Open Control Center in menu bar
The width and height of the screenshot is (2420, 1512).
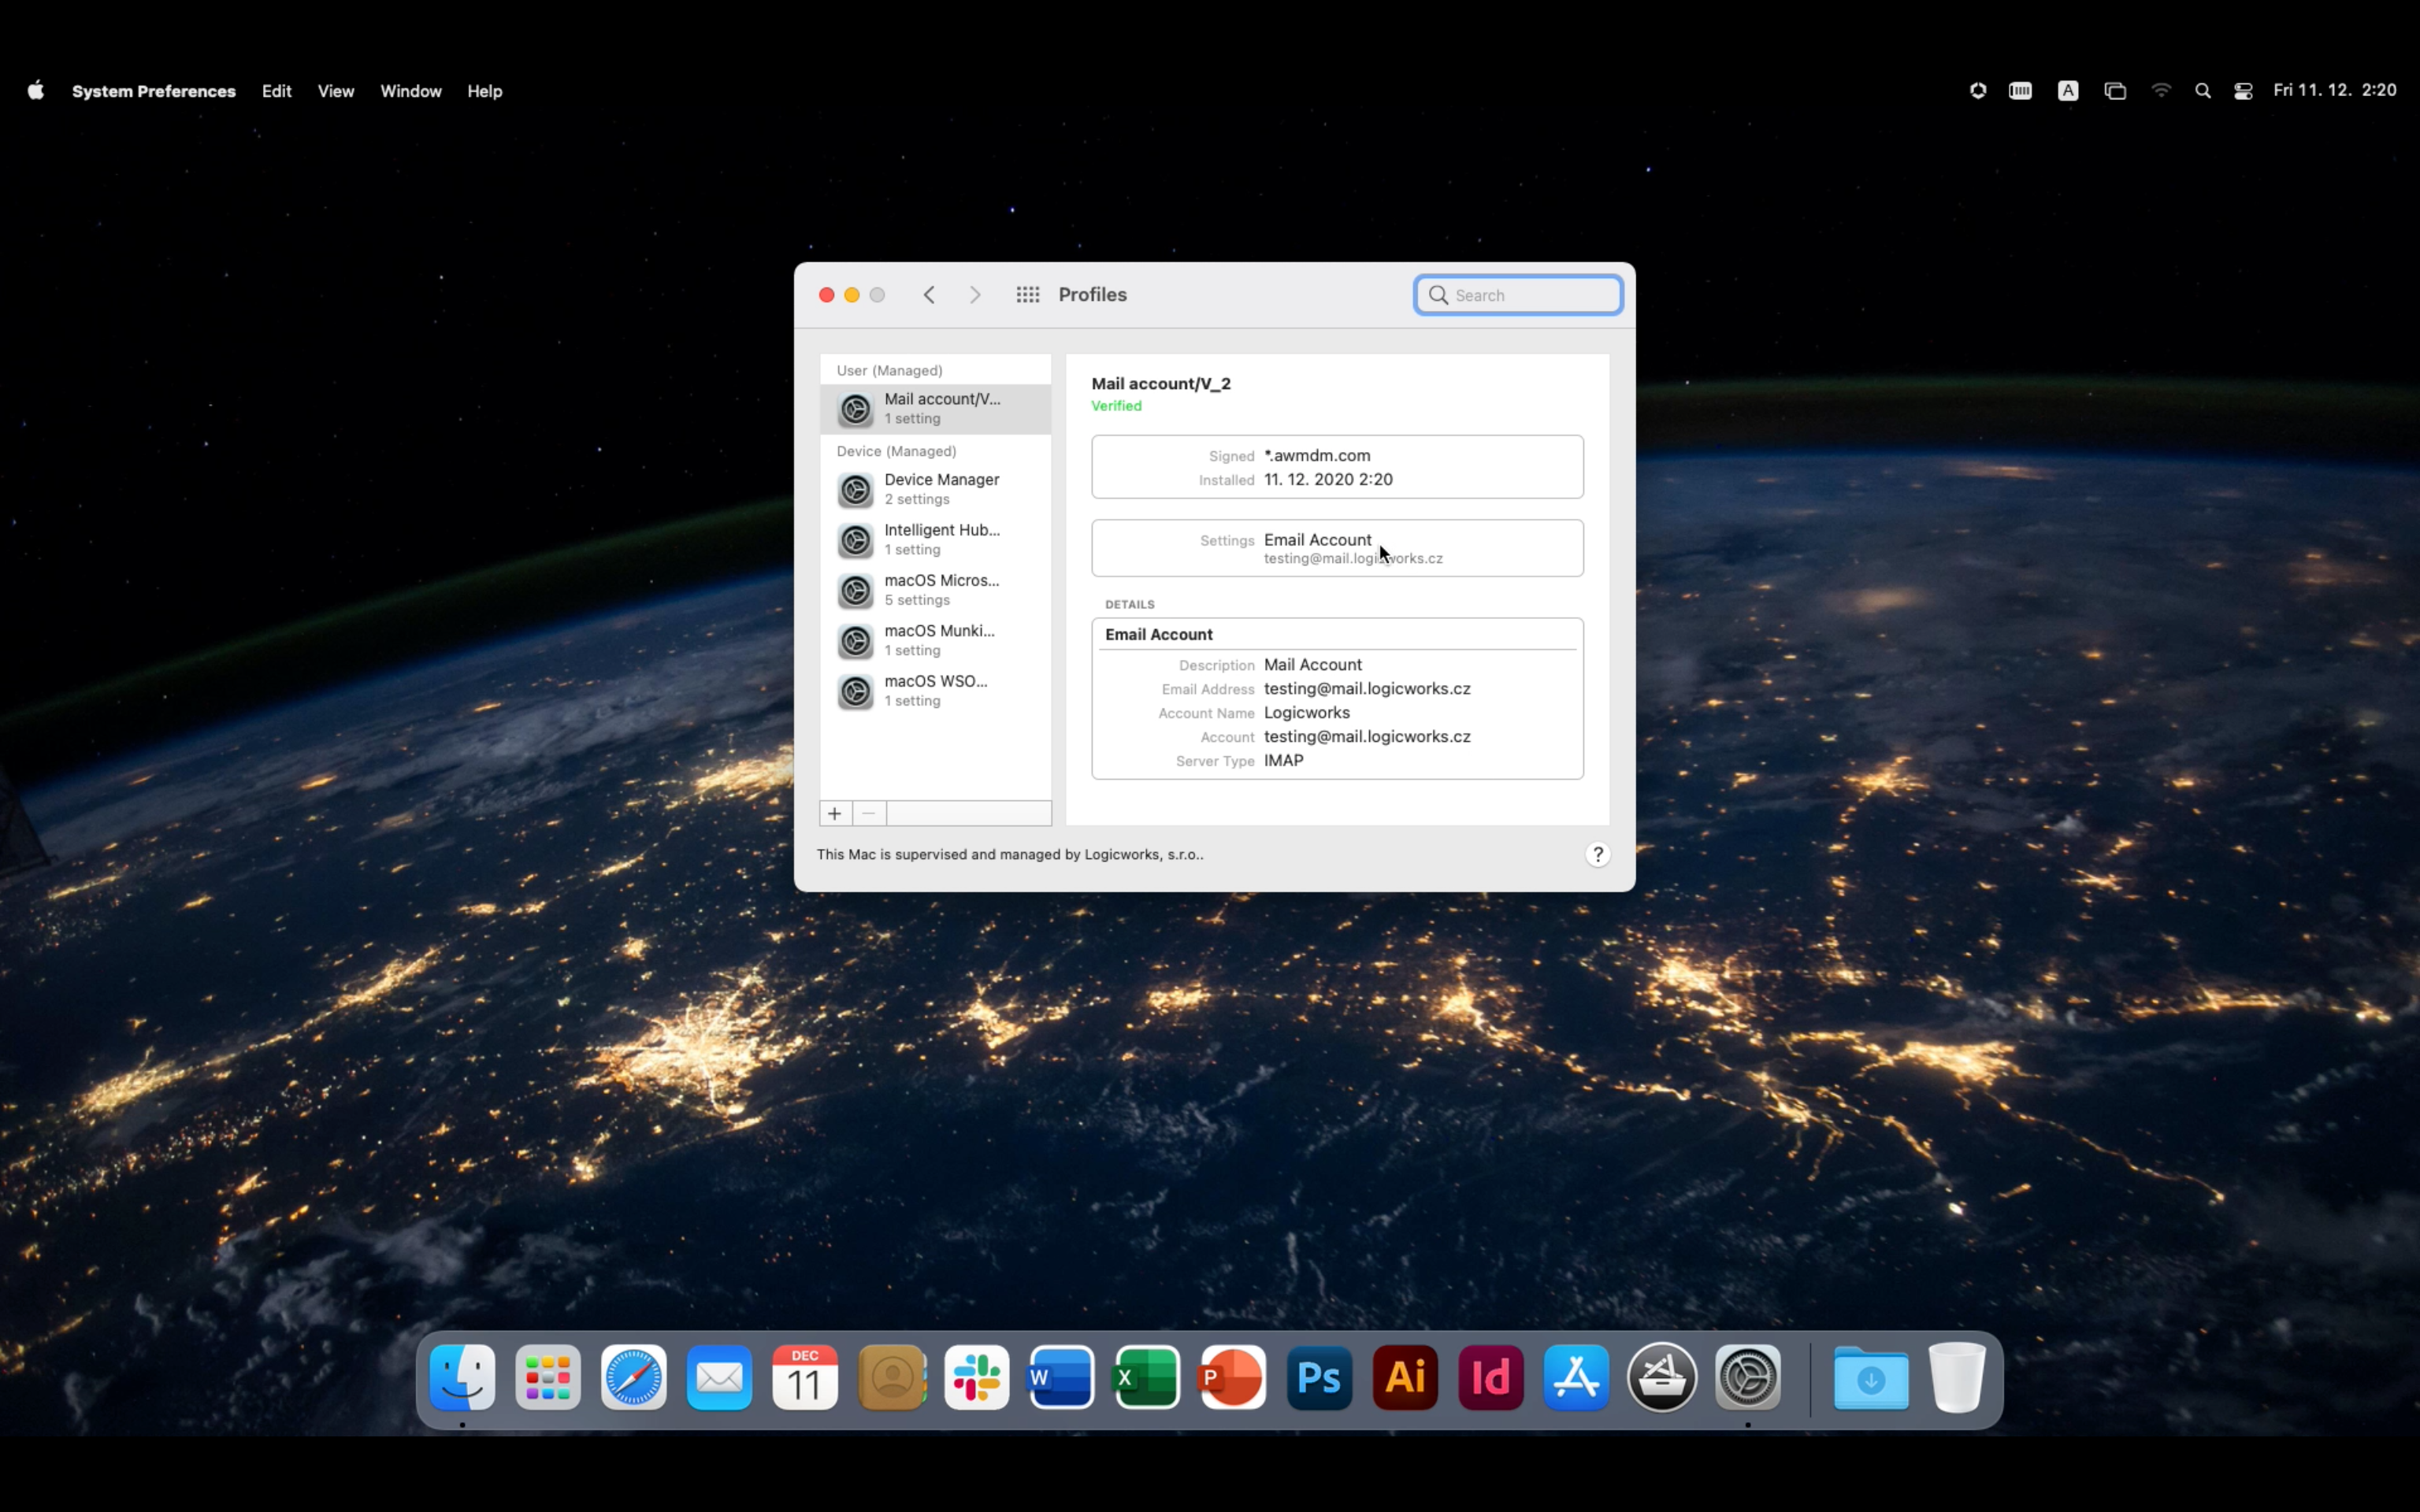(x=2243, y=91)
